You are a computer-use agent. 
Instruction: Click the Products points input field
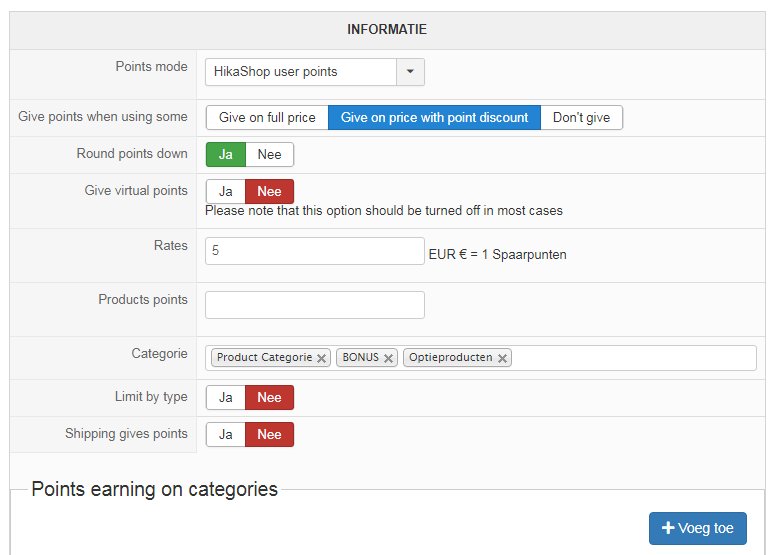click(314, 305)
